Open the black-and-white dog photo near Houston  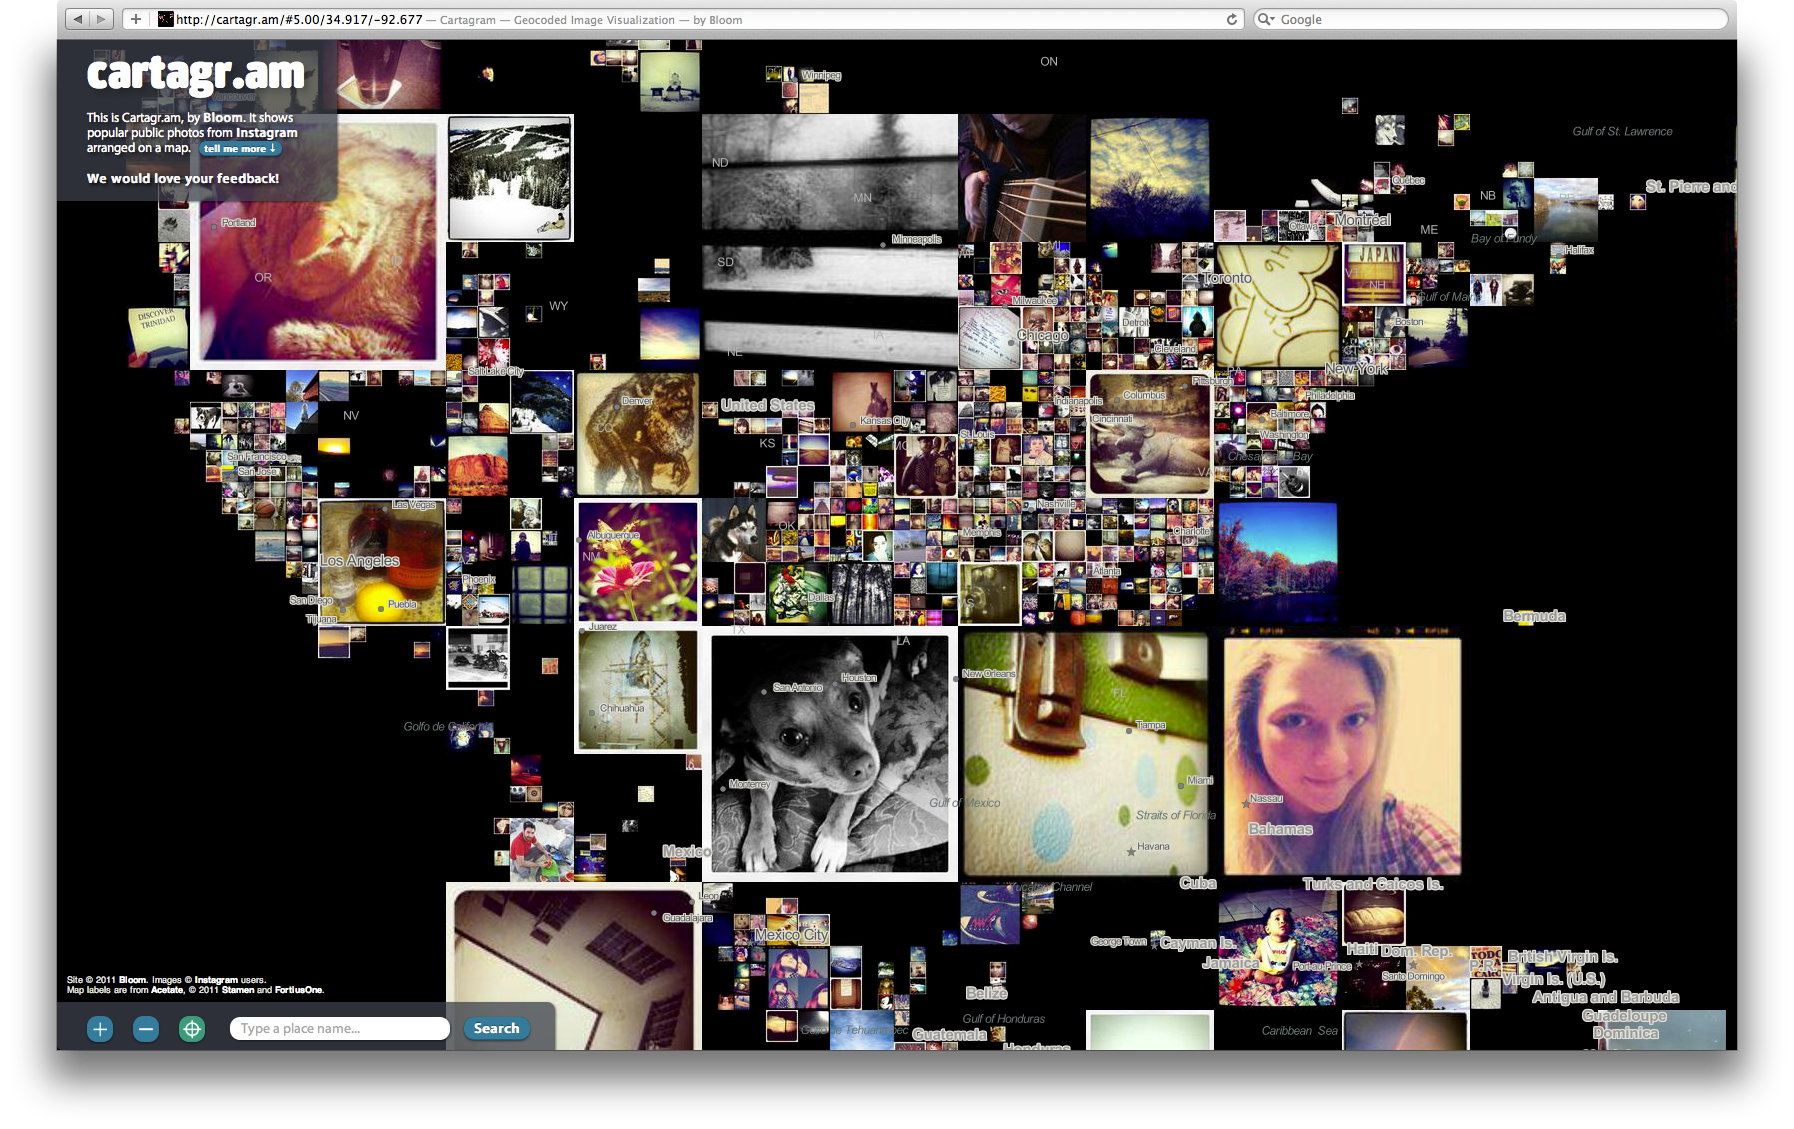[x=830, y=755]
